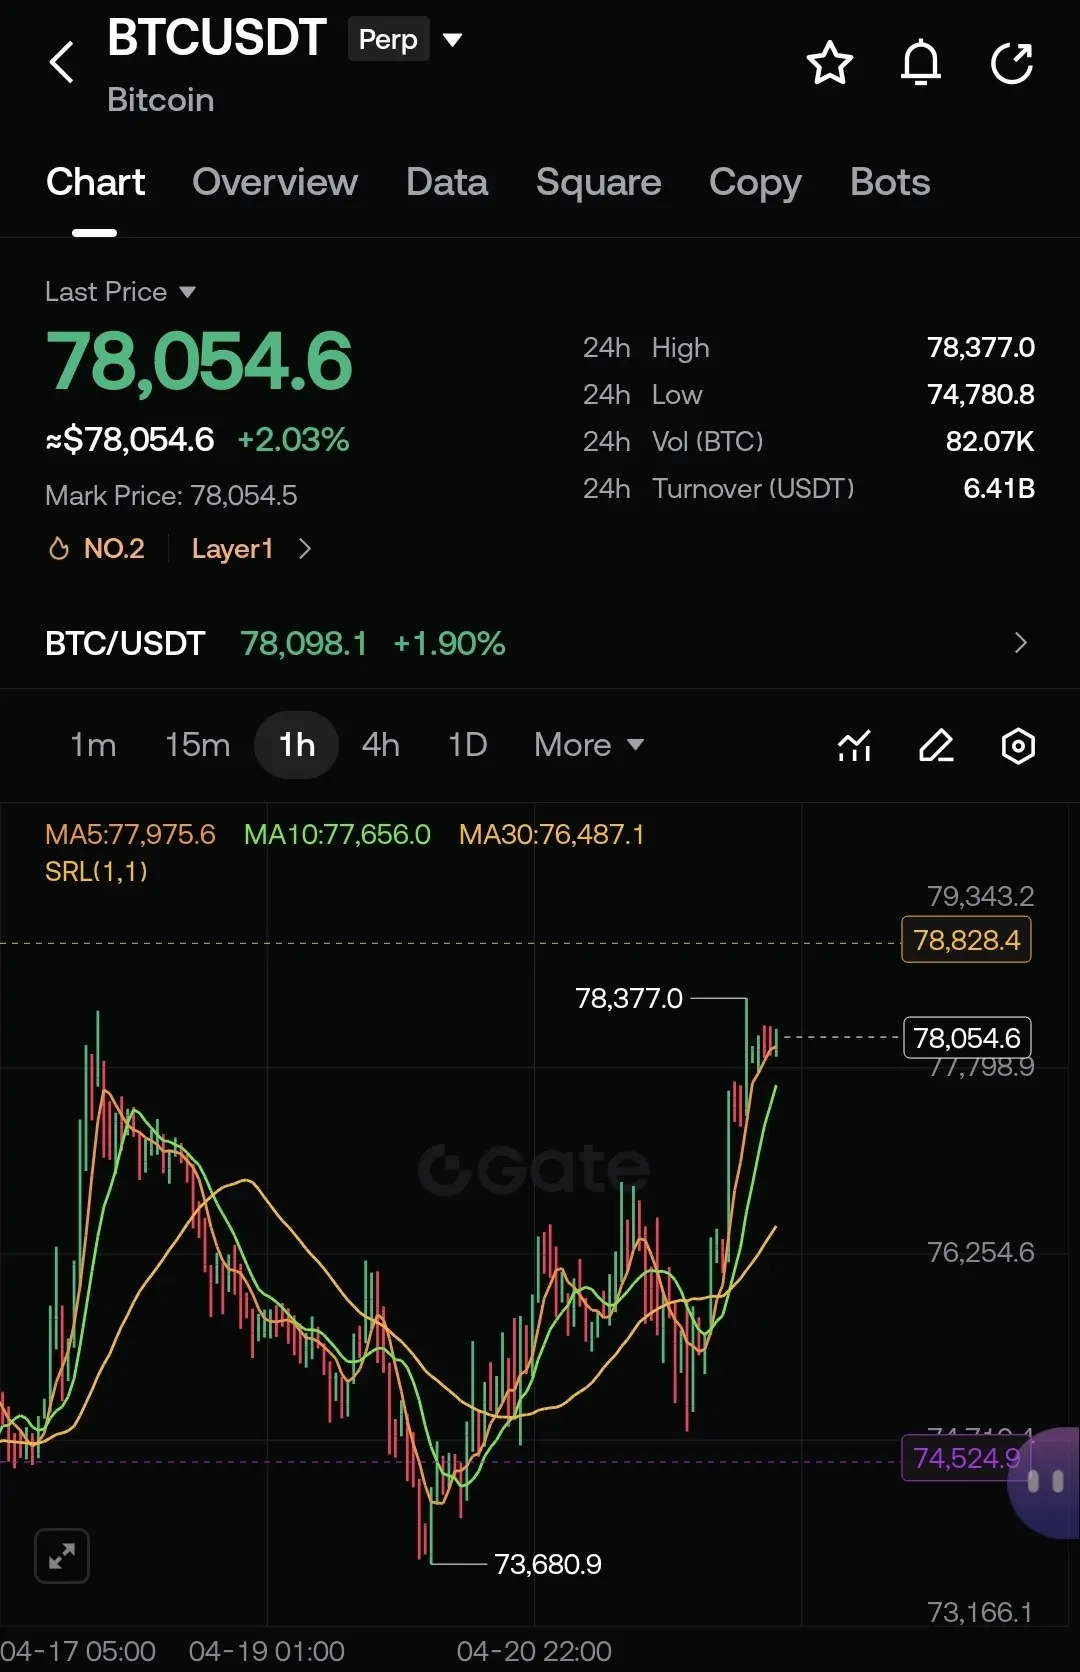Open price alert bell icon
Viewport: 1080px width, 1672px height.
(x=921, y=63)
